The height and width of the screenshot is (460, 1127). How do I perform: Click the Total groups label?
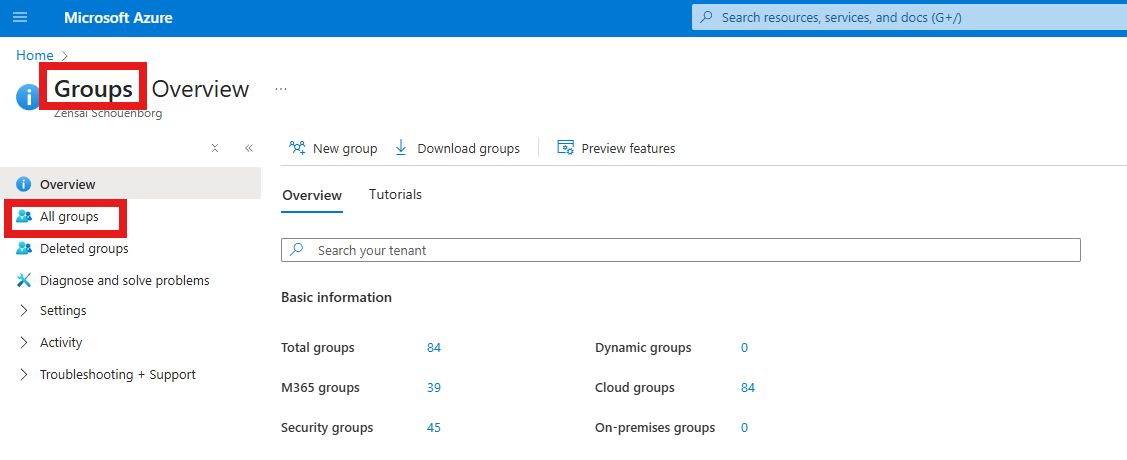point(318,348)
